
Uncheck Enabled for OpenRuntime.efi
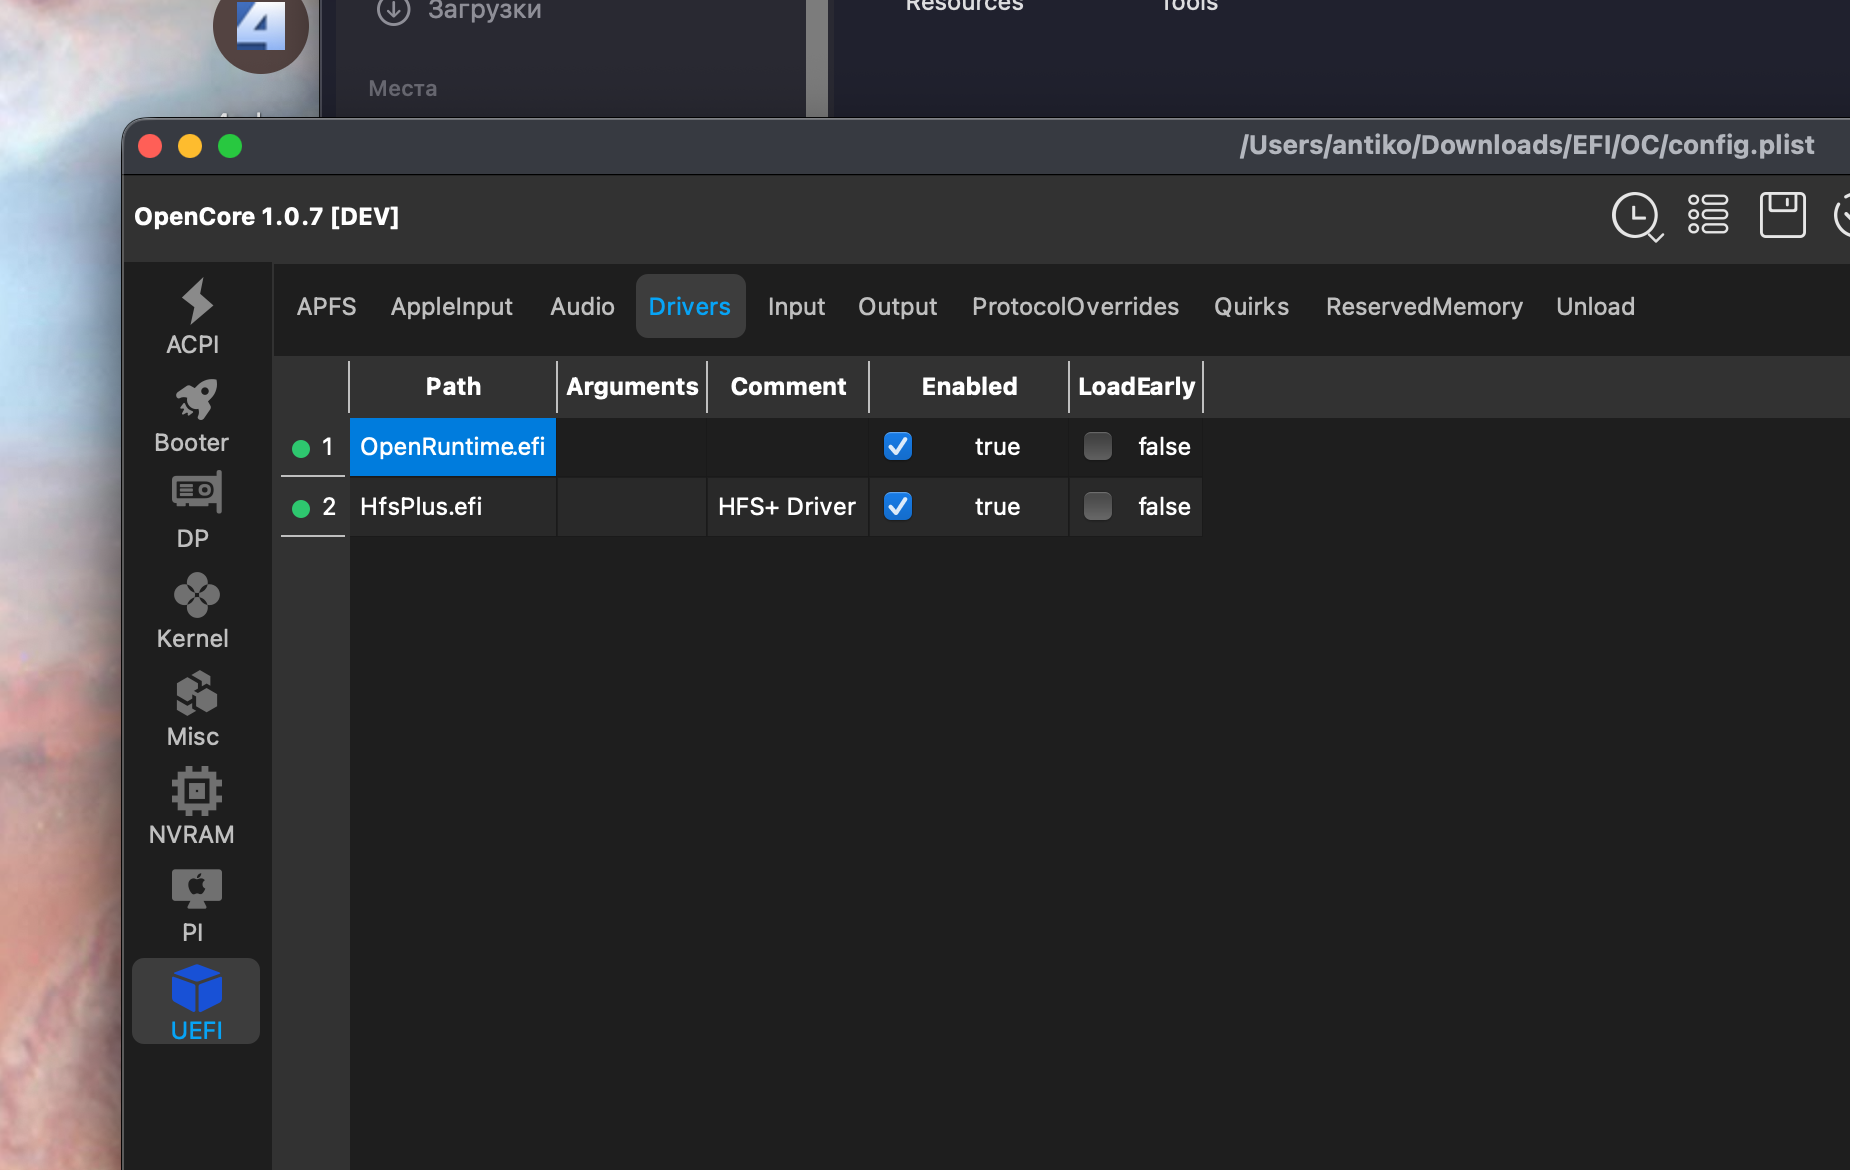point(898,446)
